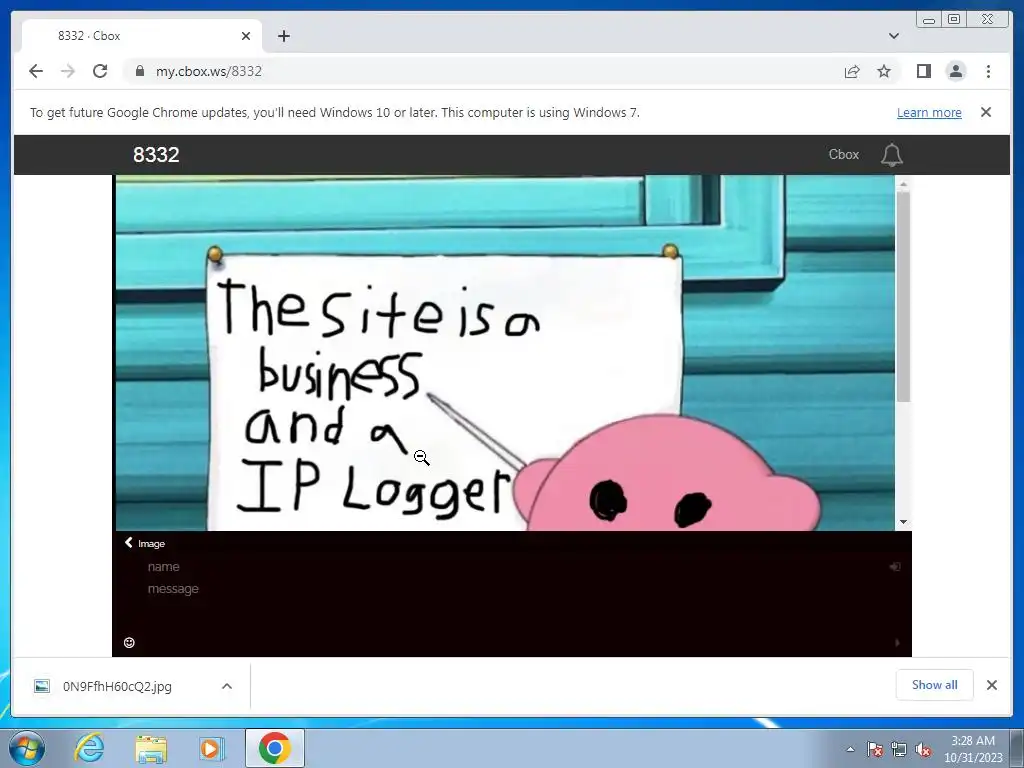Go back with the browser back arrow
This screenshot has height=768, width=1024.
36,71
